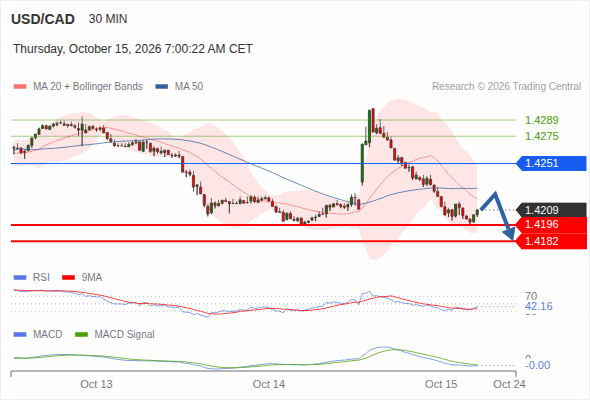Click the 1.4289 resistance level label
This screenshot has height=400, width=590.
tap(541, 120)
